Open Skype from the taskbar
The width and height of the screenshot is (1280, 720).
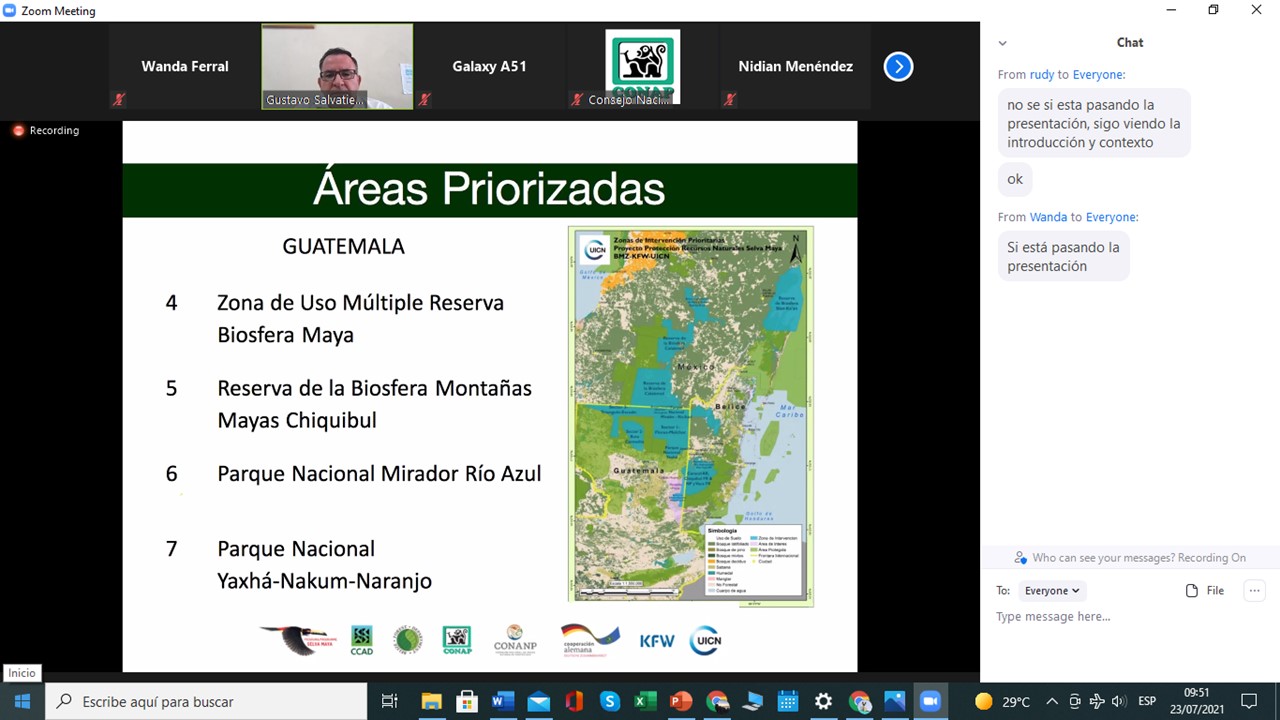610,701
